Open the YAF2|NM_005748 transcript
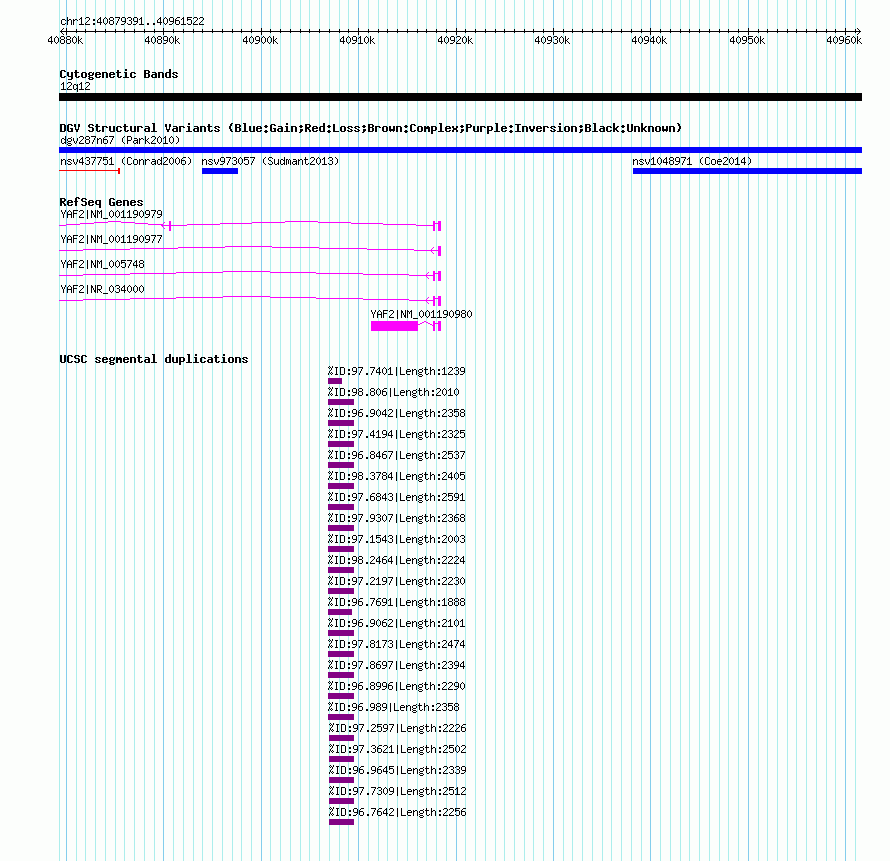Viewport: 890px width, 861px height. coord(250,276)
